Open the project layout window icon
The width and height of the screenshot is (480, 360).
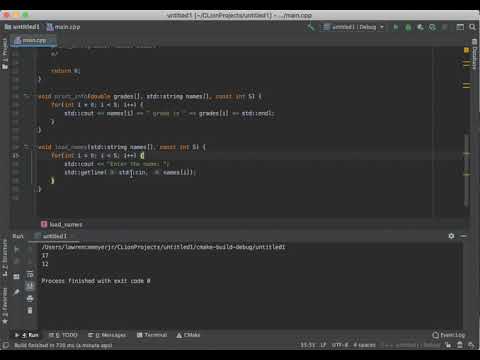coord(460,27)
